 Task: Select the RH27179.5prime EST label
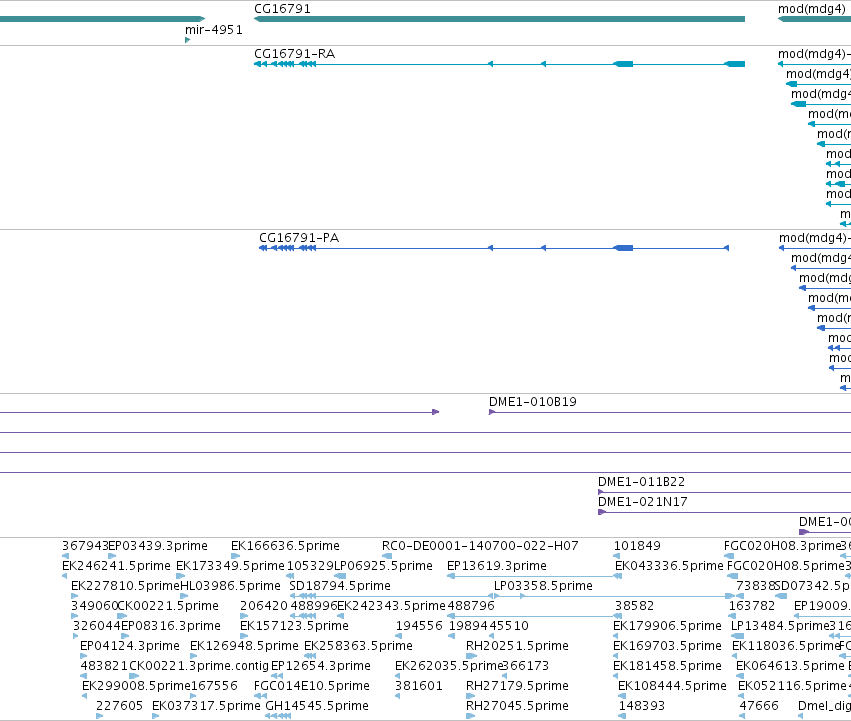(517, 686)
